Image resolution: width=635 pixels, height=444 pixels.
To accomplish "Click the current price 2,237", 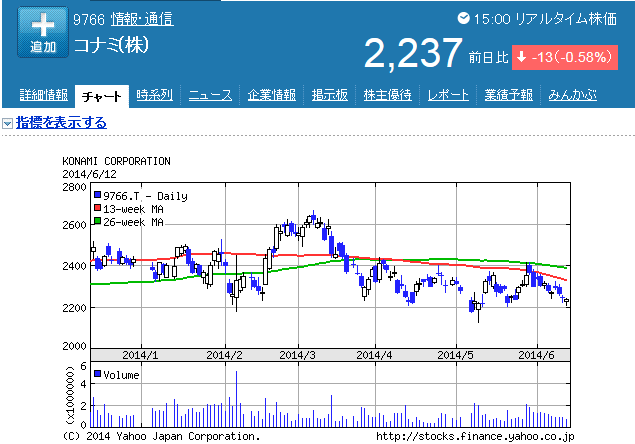I will tap(413, 53).
